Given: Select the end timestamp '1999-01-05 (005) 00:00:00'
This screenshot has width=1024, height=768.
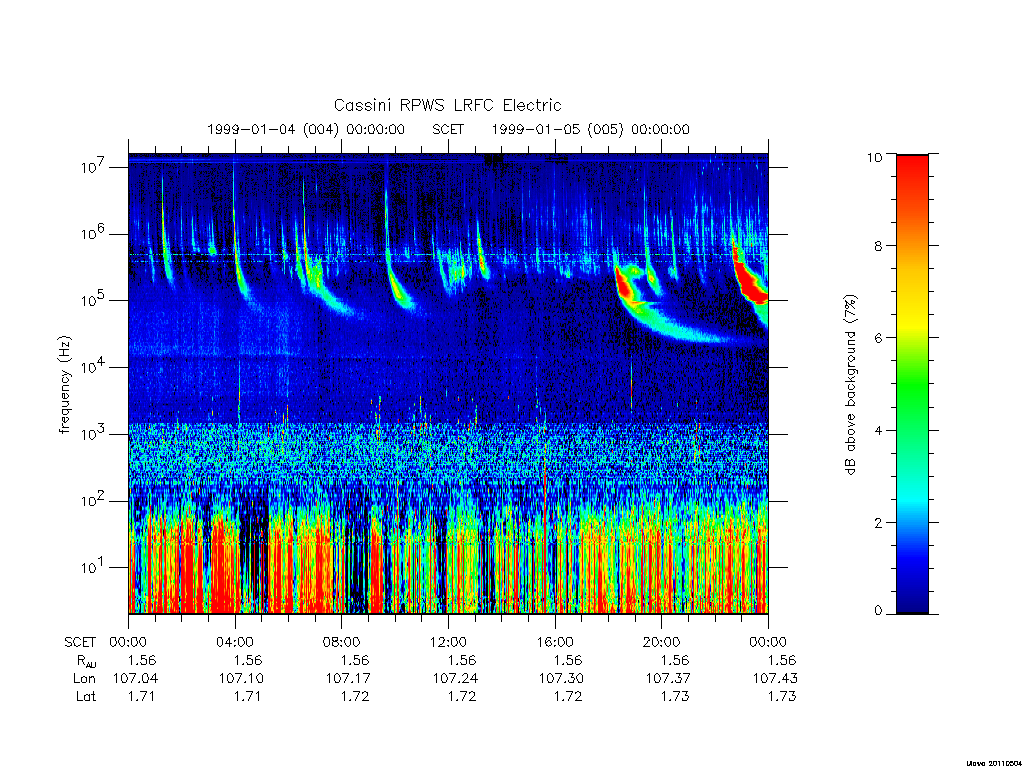Looking at the screenshot, I should [590, 129].
